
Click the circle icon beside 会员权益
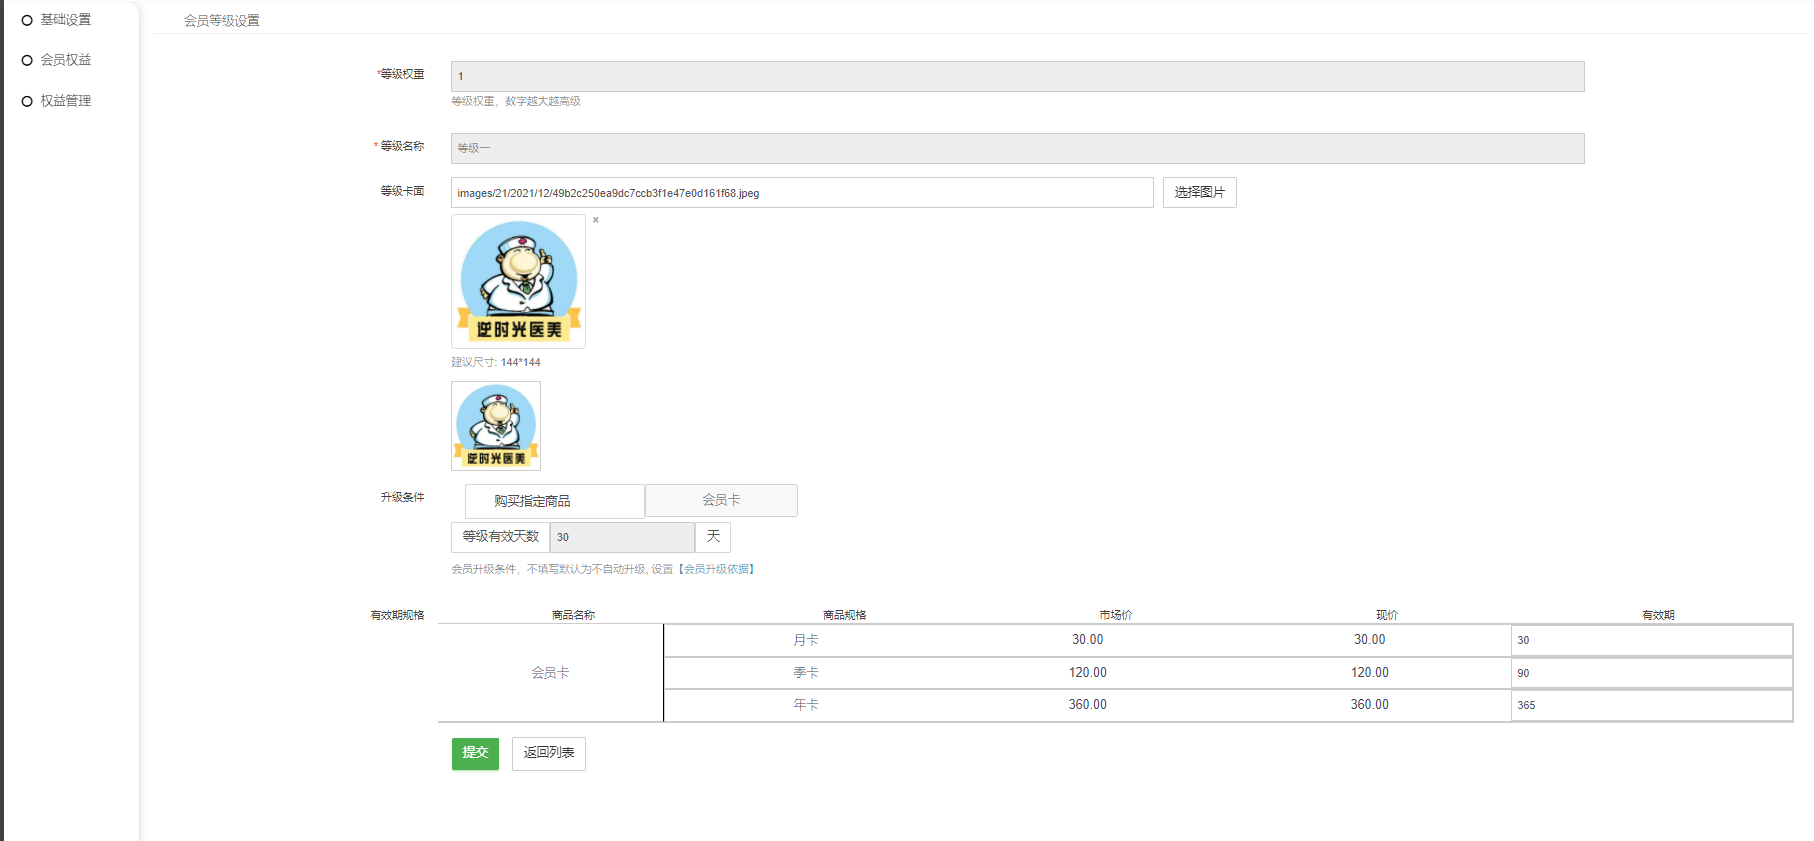[27, 60]
